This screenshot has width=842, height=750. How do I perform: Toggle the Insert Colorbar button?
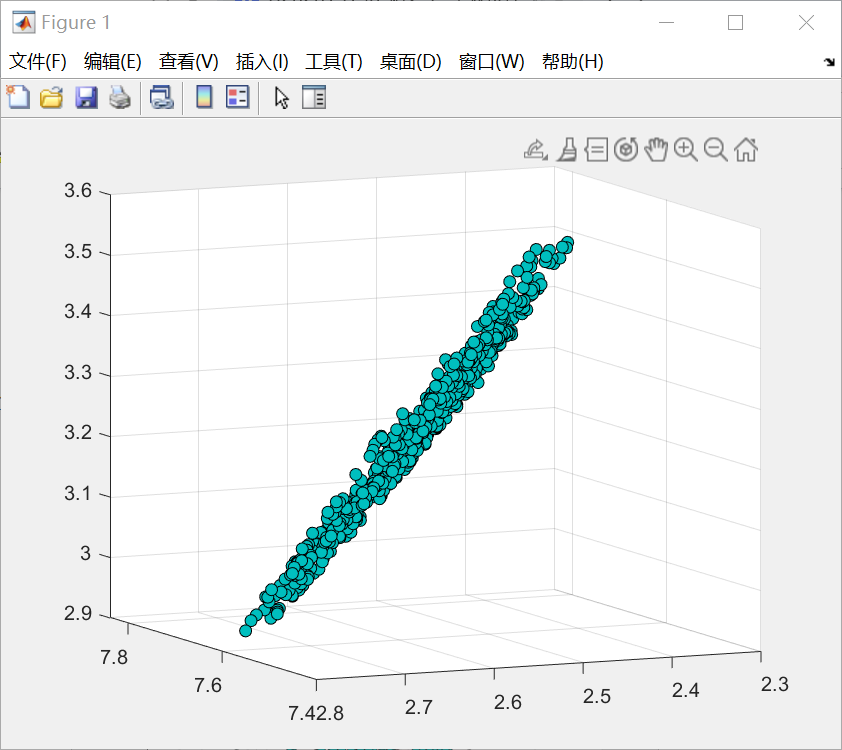click(x=204, y=97)
